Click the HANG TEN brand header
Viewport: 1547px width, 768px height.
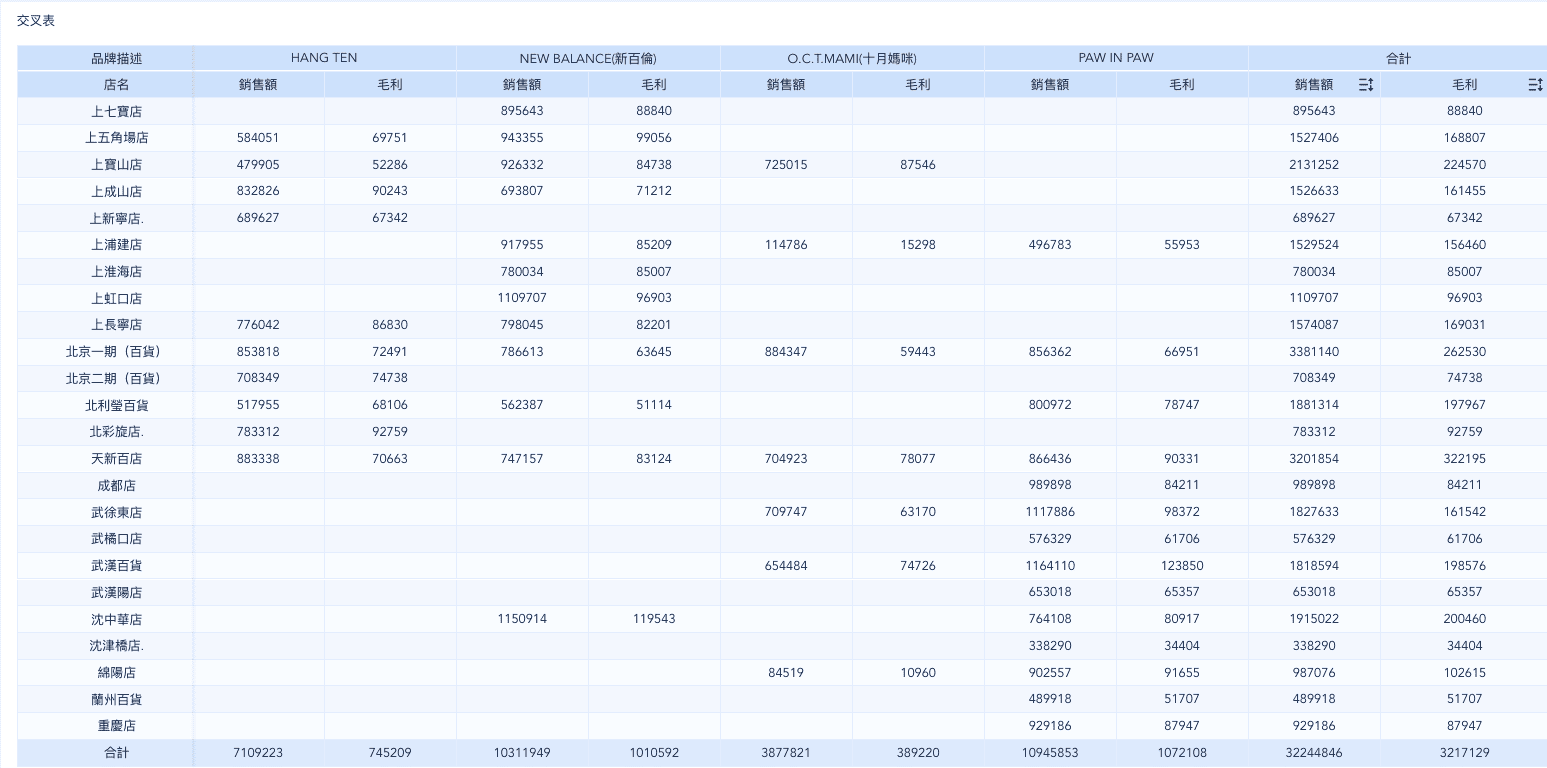coord(324,58)
